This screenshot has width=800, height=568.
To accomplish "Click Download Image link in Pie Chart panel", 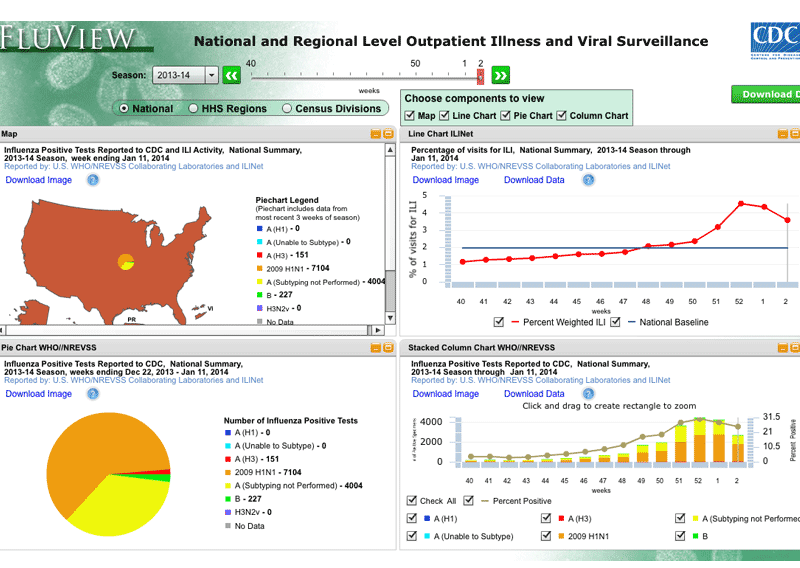I will click(x=39, y=394).
